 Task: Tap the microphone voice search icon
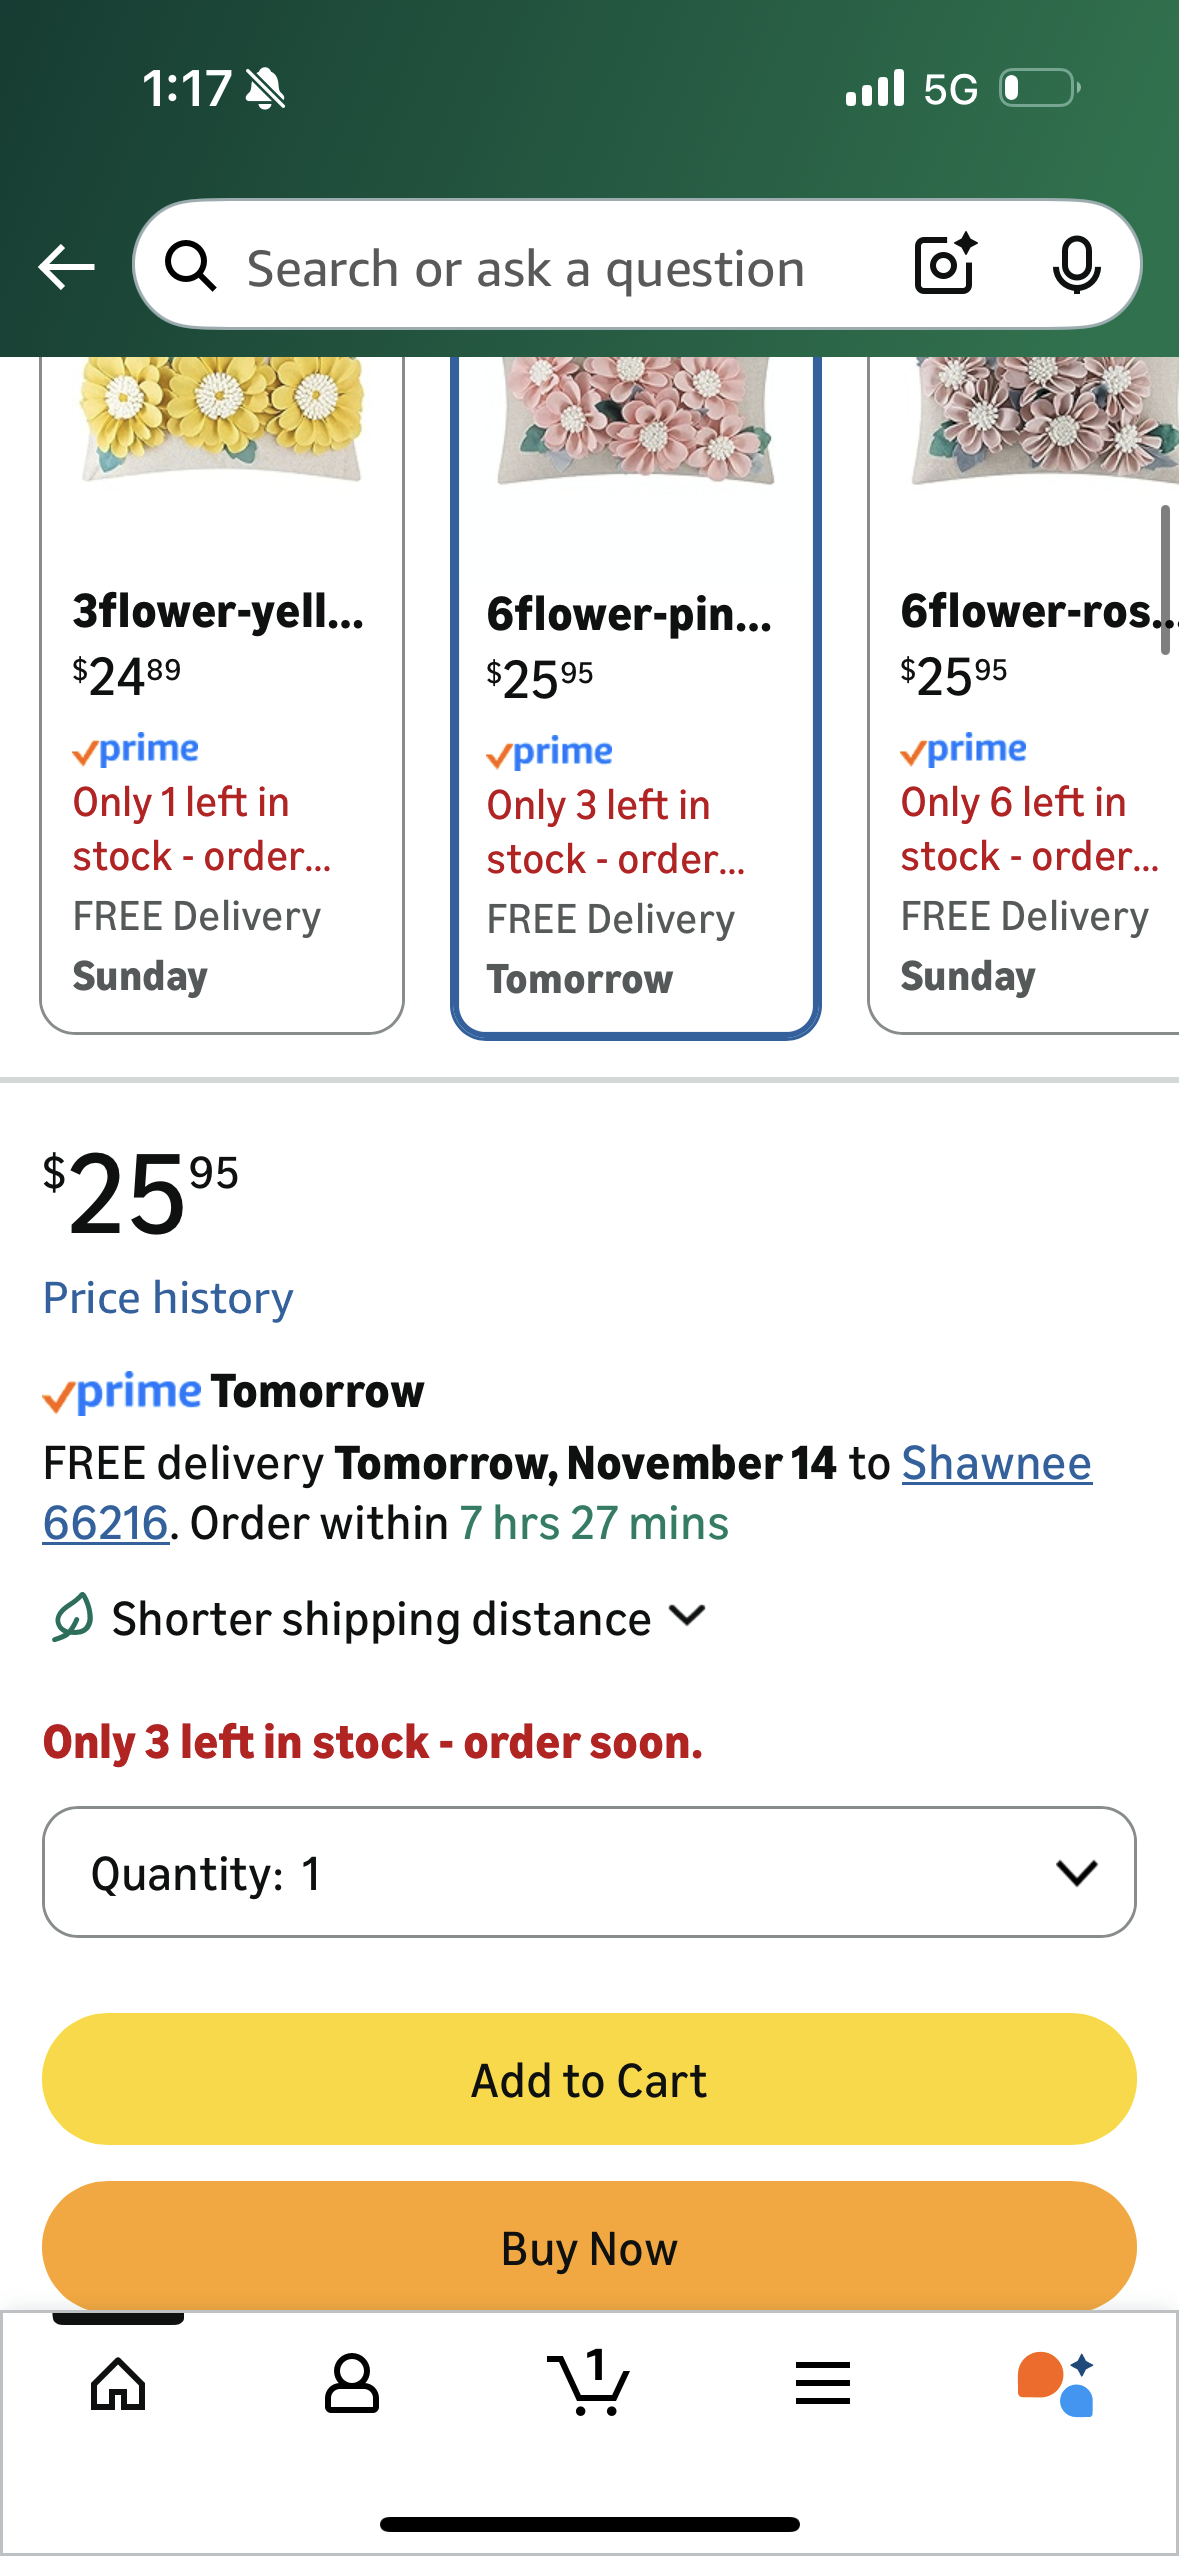pyautogui.click(x=1076, y=266)
